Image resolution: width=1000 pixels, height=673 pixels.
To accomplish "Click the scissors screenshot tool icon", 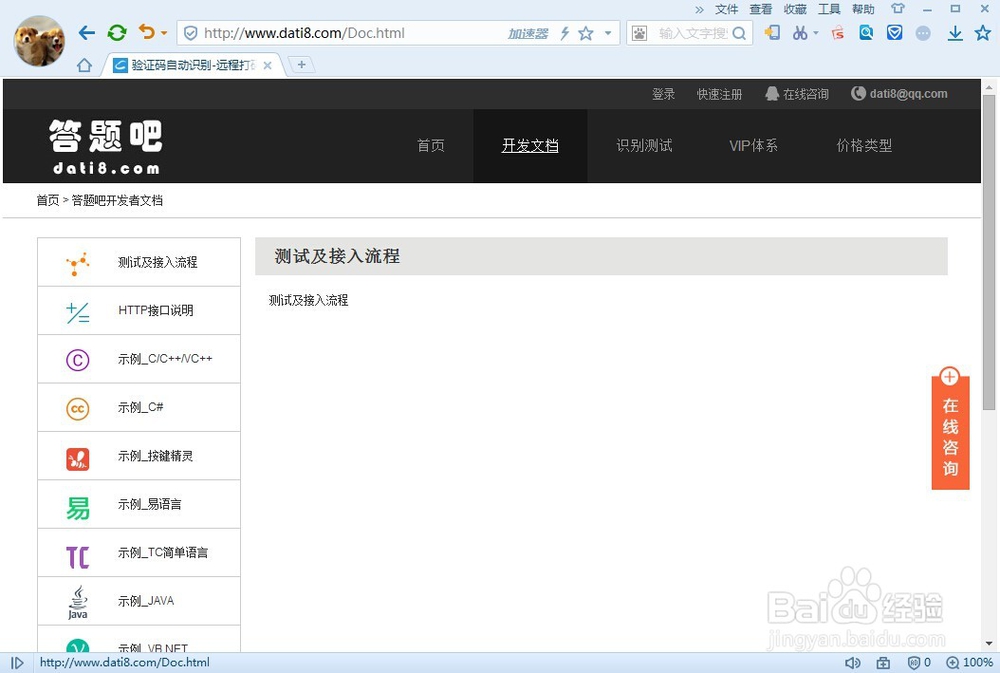I will [x=800, y=33].
